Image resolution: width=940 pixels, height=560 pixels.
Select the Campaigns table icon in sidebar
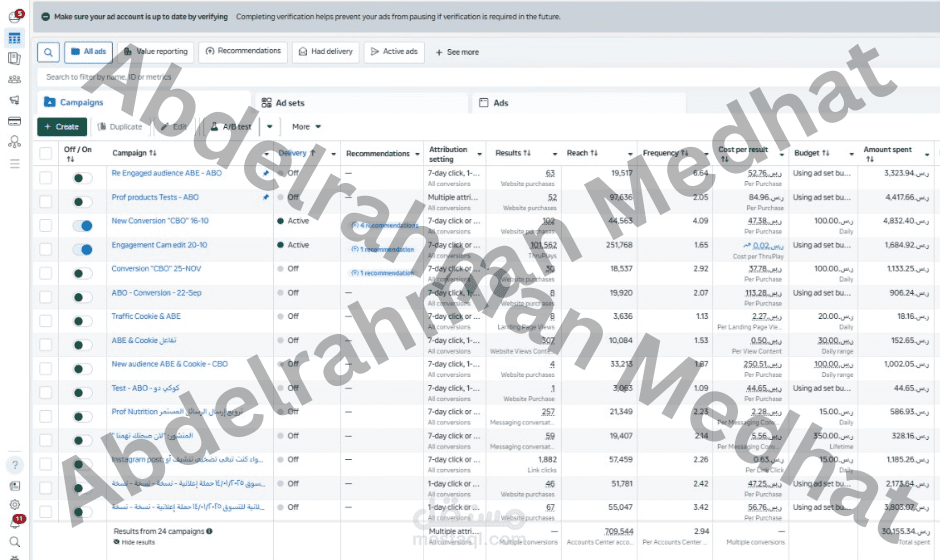pyautogui.click(x=14, y=38)
